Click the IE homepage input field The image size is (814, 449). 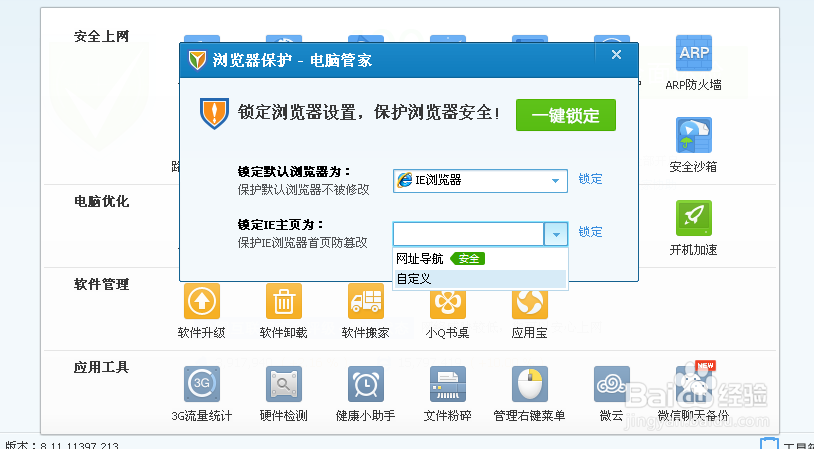pos(469,234)
